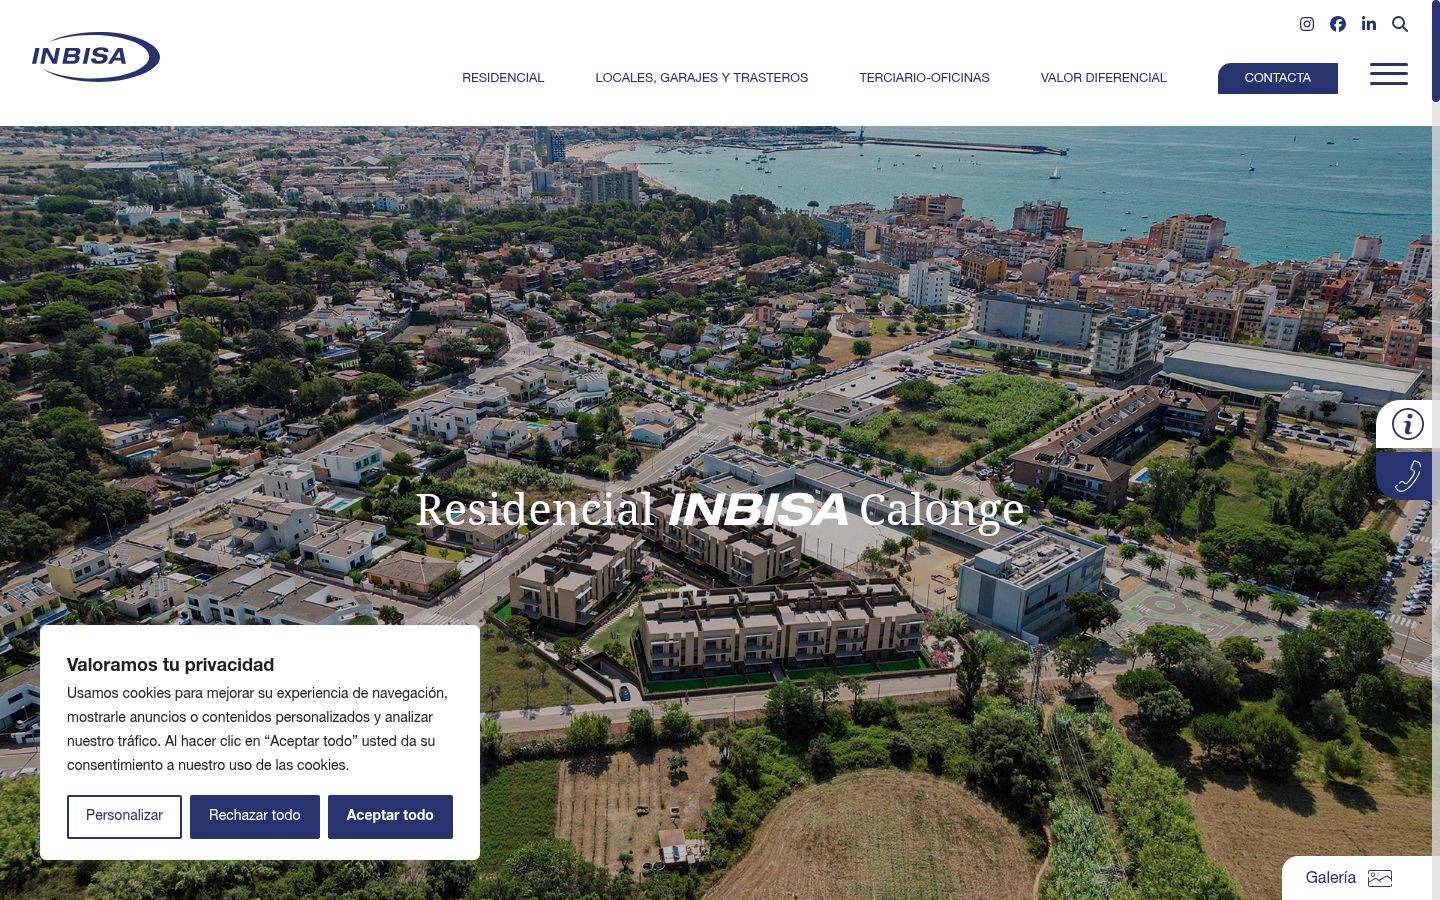Click the Contacta button
The width and height of the screenshot is (1440, 900).
[1278, 78]
